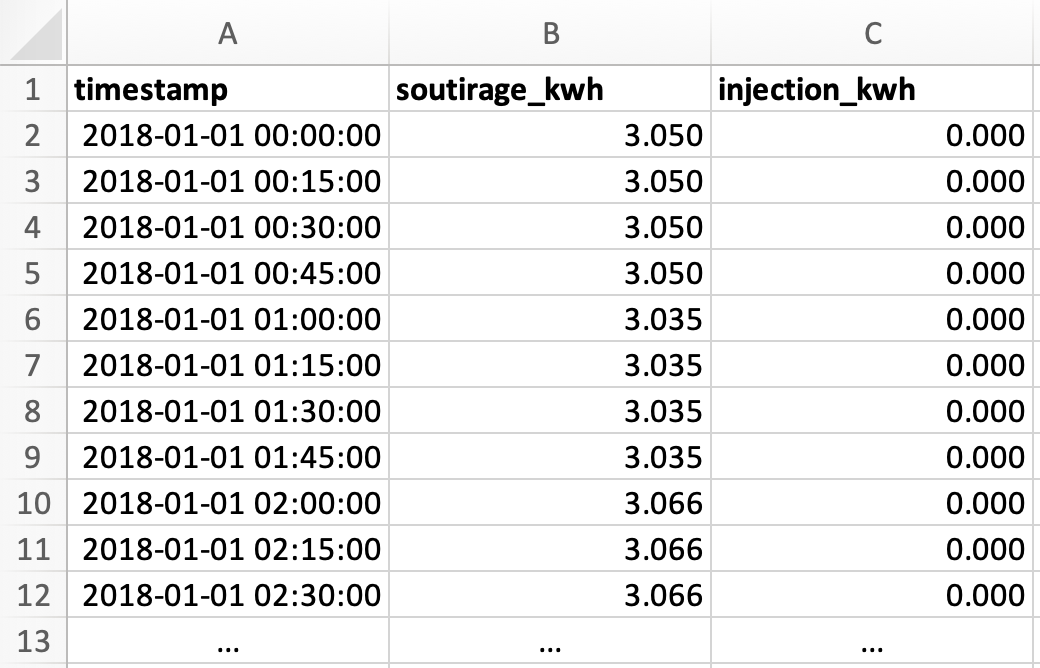Select injection value in row 2
Viewport: 1040px width, 668px height.
873,135
